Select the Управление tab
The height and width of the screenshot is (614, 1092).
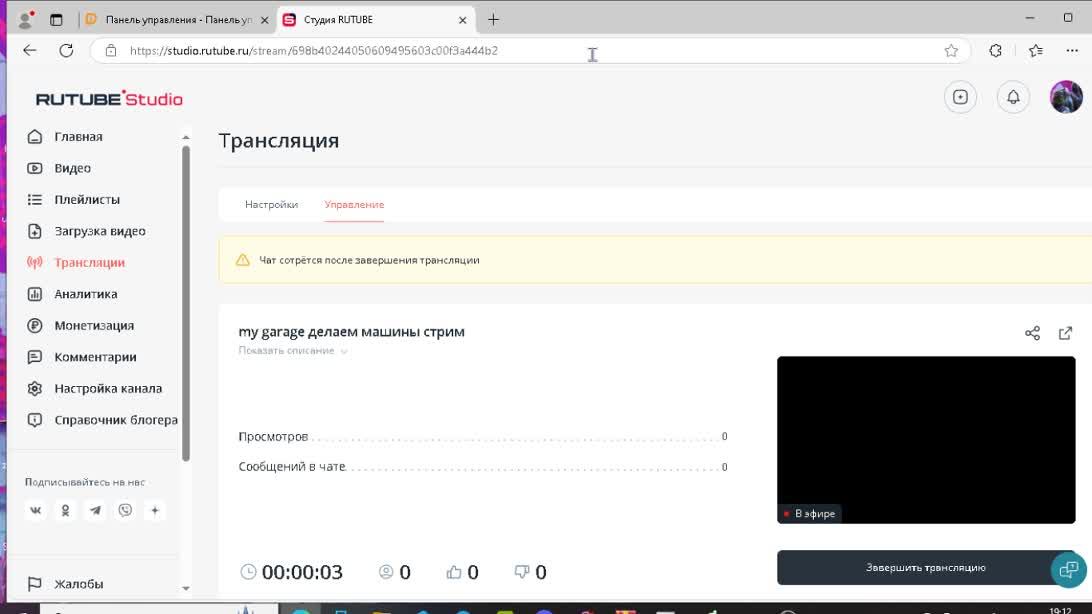click(x=354, y=205)
